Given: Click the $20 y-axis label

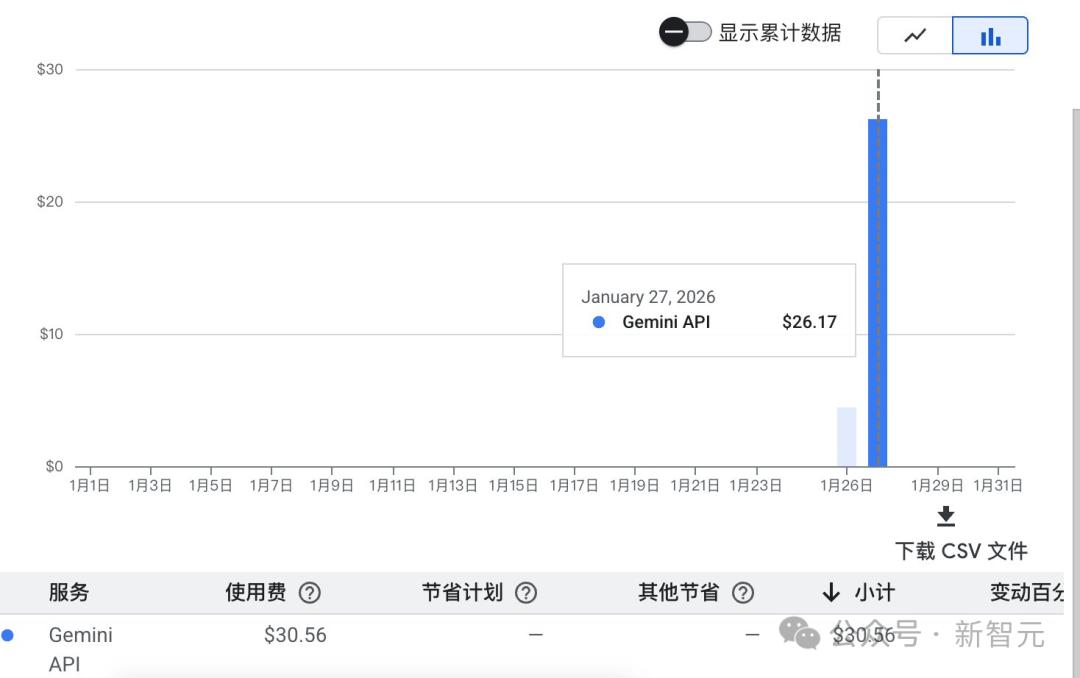Looking at the screenshot, I should 50,202.
